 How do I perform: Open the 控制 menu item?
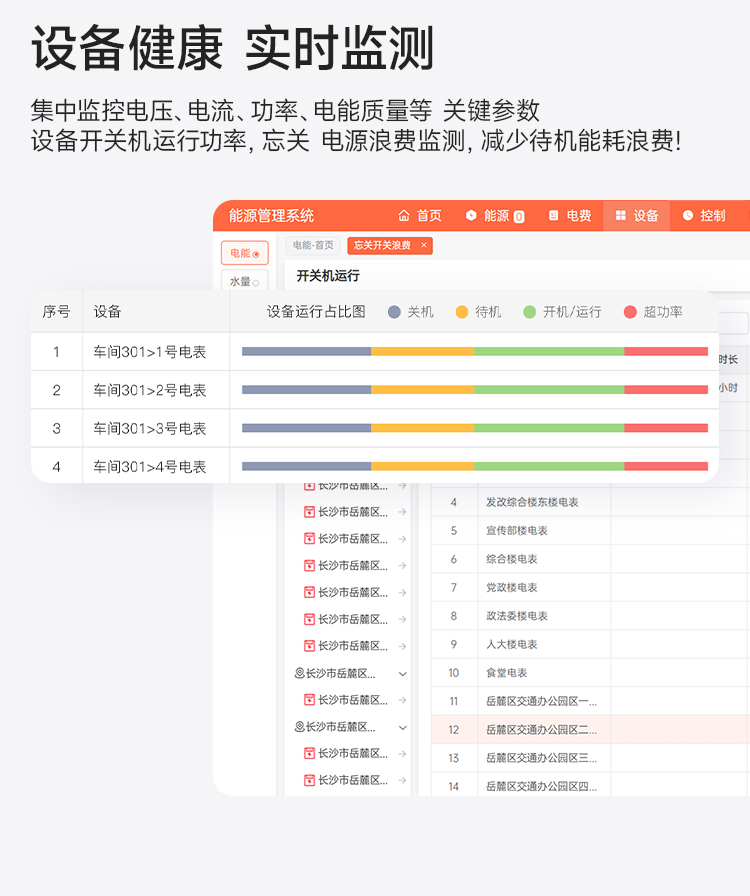coord(704,215)
